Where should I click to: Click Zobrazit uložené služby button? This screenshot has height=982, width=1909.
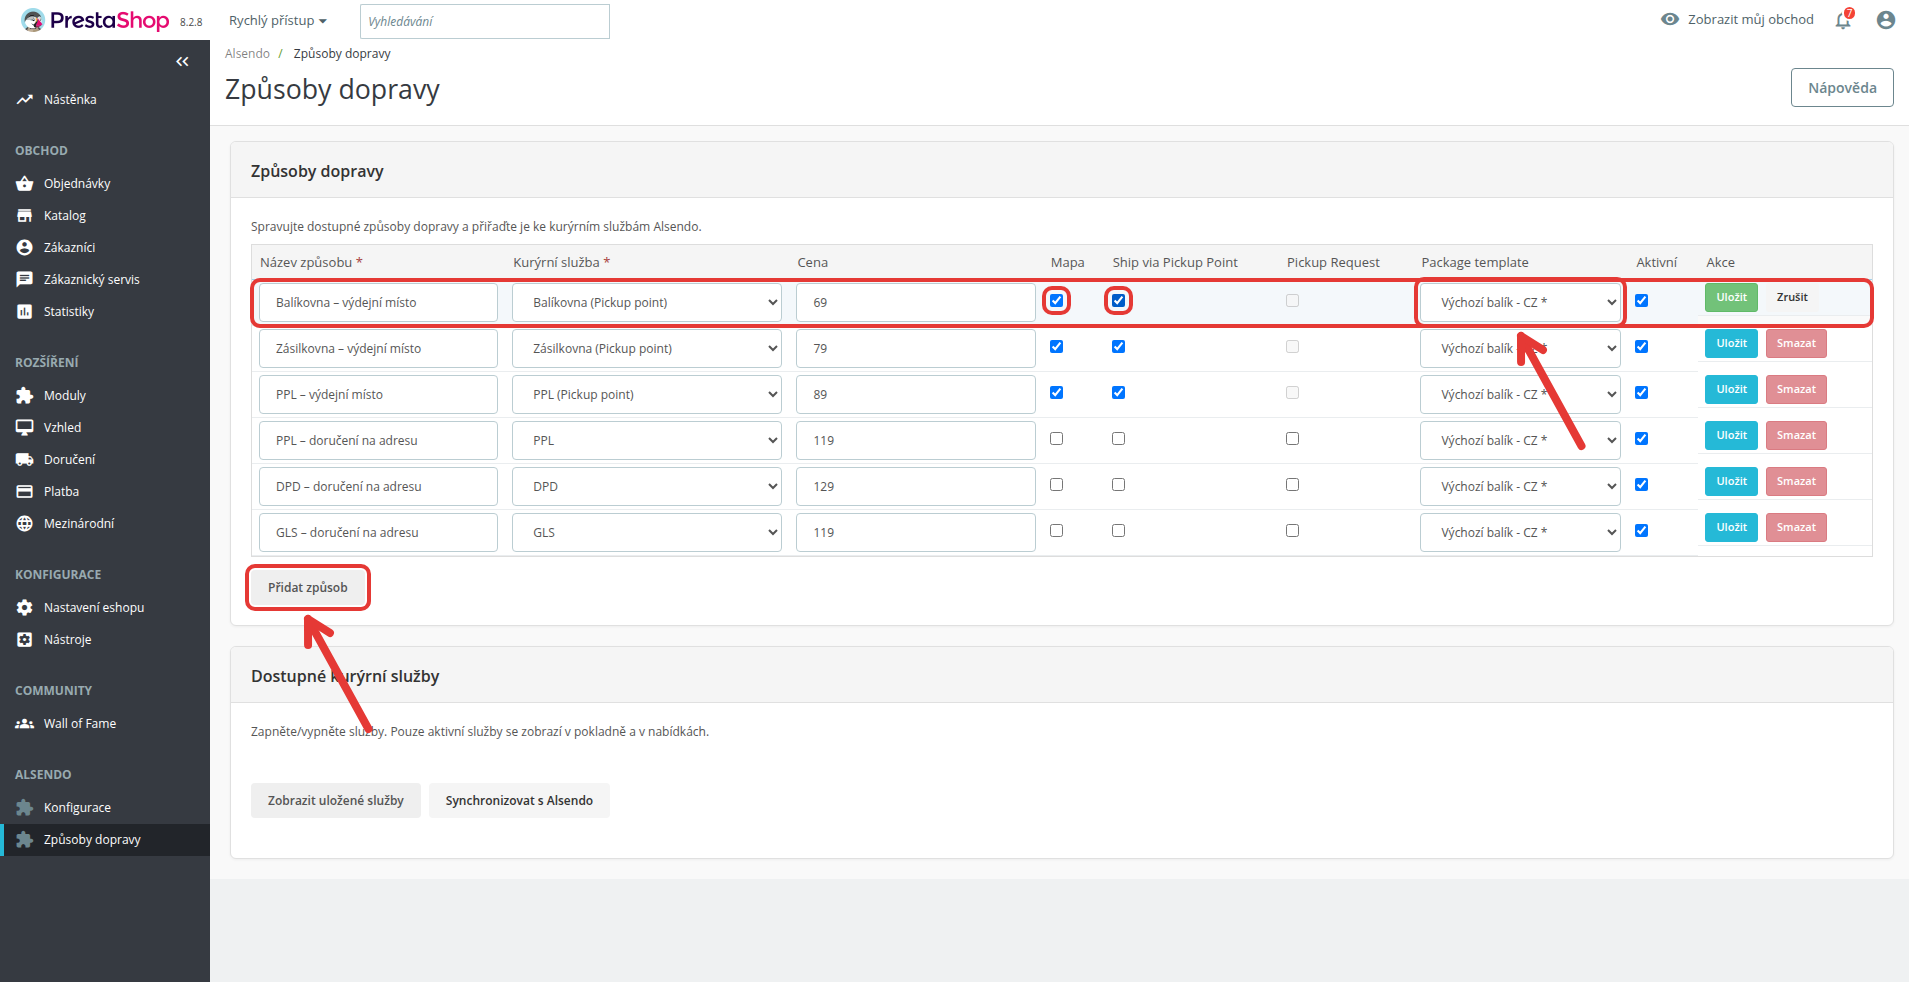[336, 801]
